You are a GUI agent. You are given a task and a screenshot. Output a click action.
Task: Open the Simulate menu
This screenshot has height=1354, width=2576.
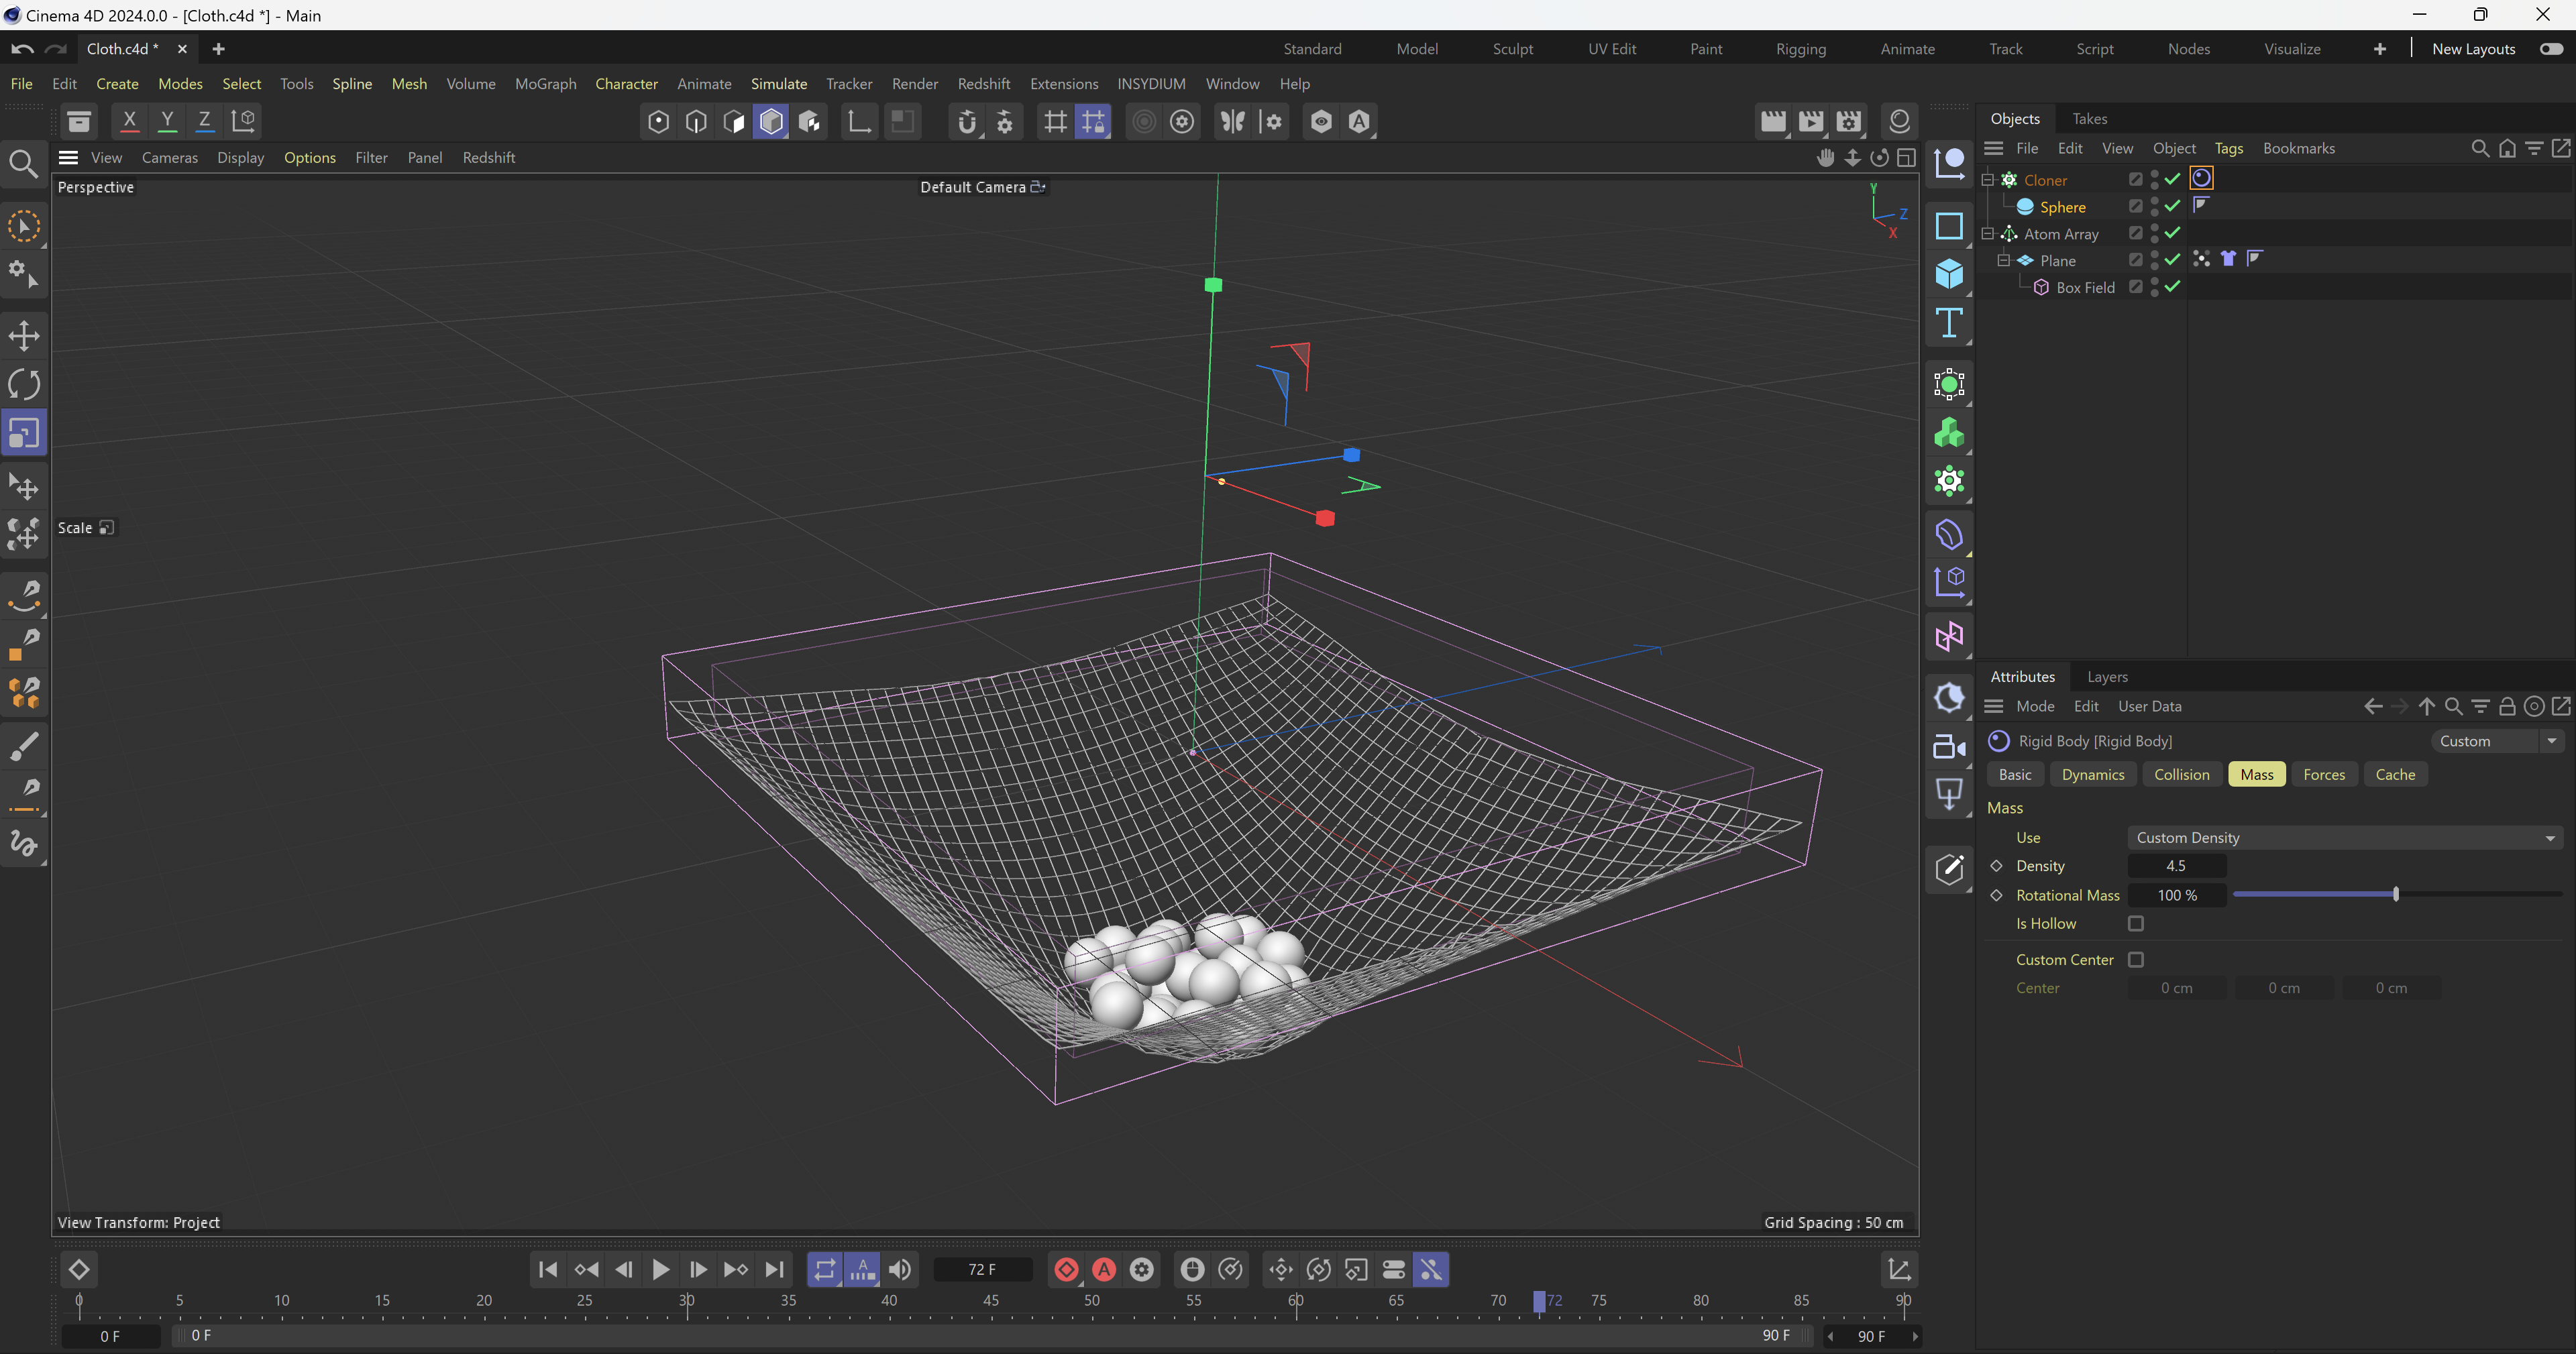pyautogui.click(x=778, y=84)
